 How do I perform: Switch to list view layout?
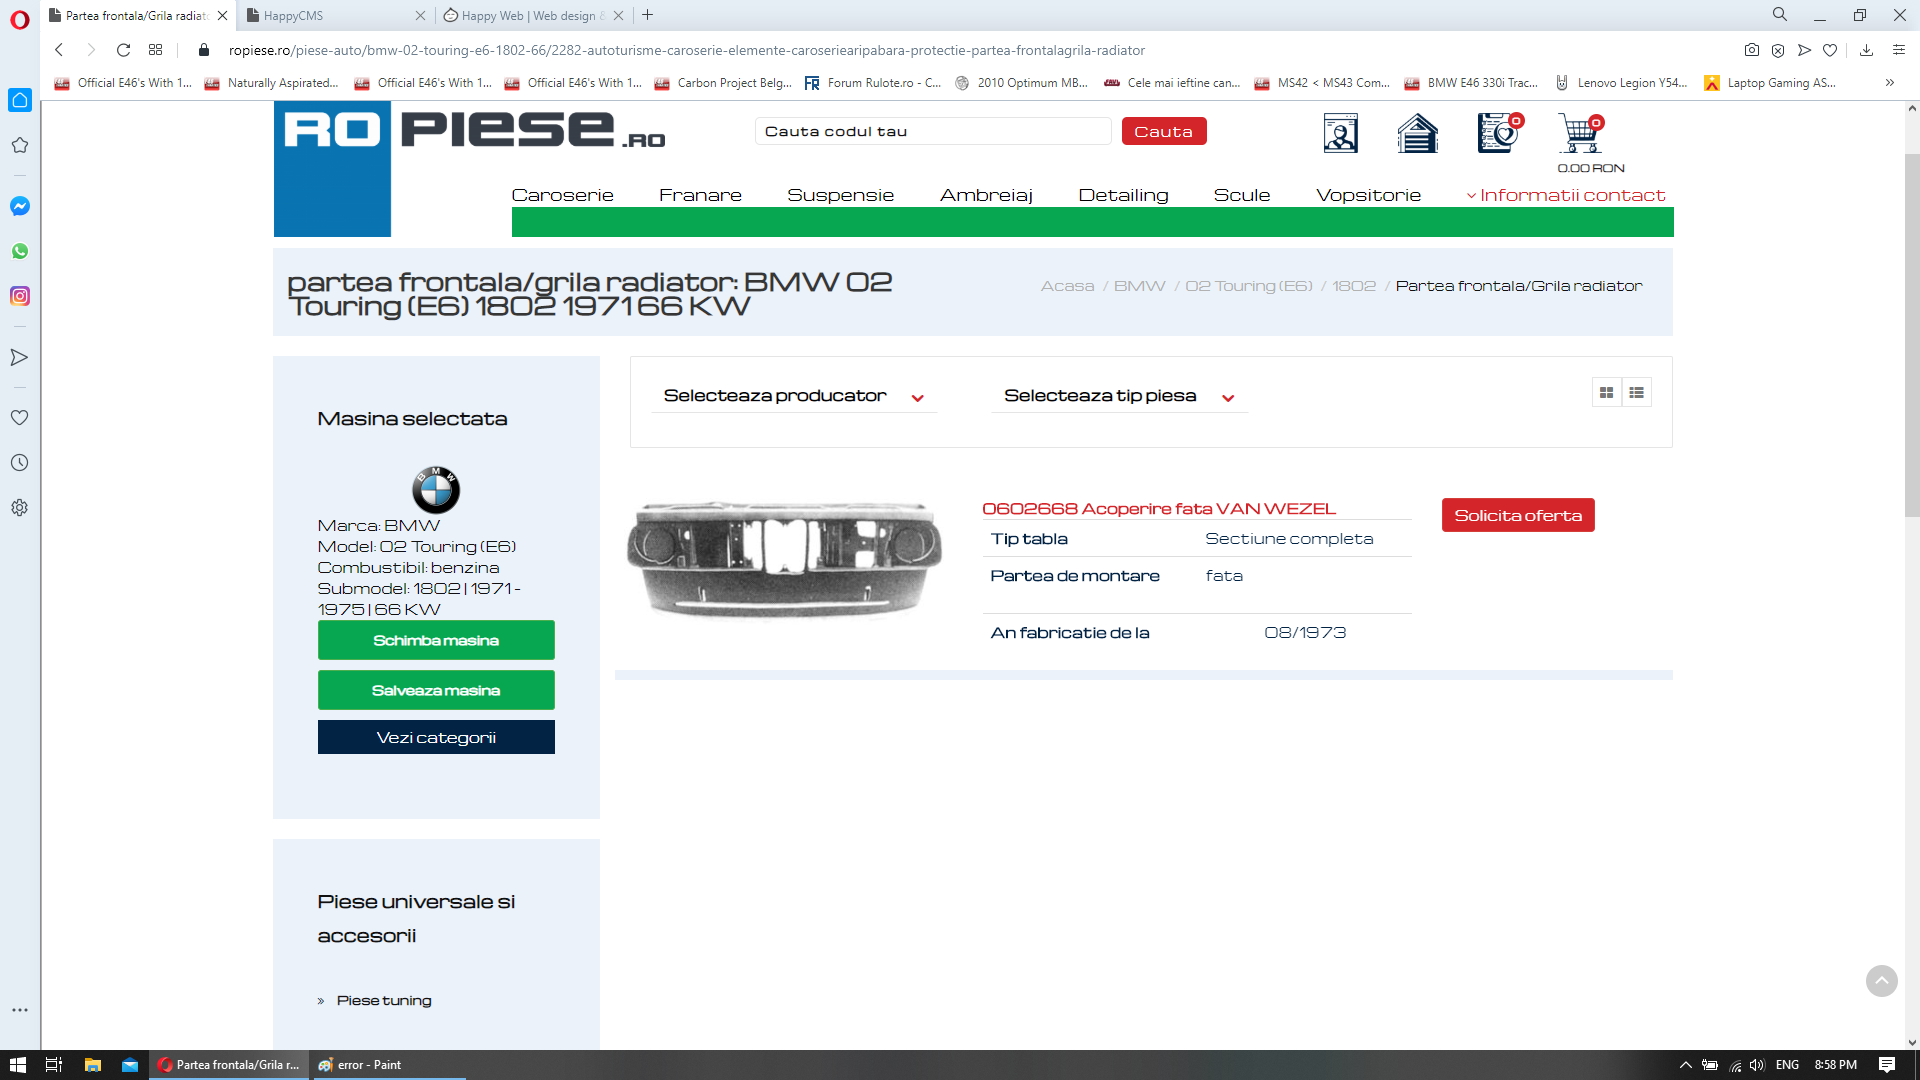(1636, 393)
